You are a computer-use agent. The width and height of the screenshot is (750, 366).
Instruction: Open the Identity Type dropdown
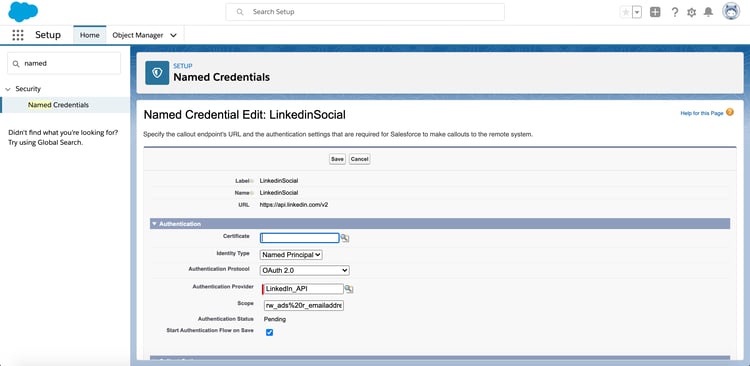coord(291,255)
